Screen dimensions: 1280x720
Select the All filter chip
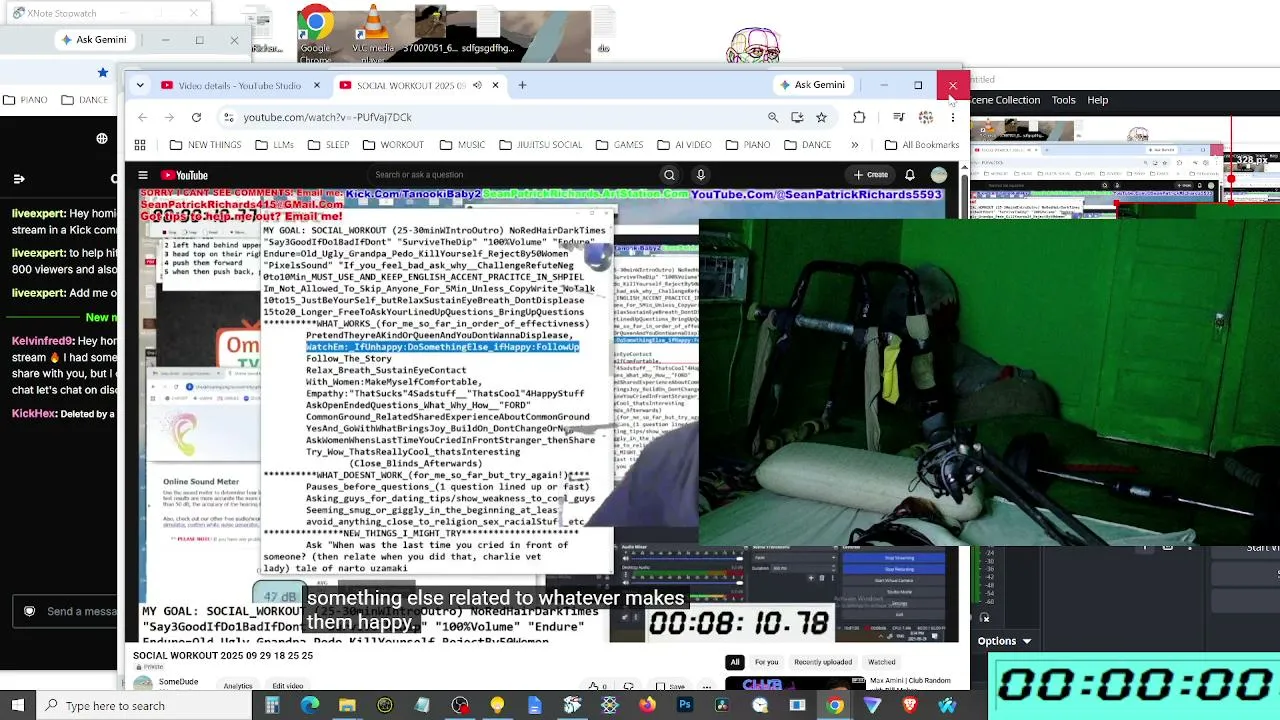pyautogui.click(x=735, y=662)
